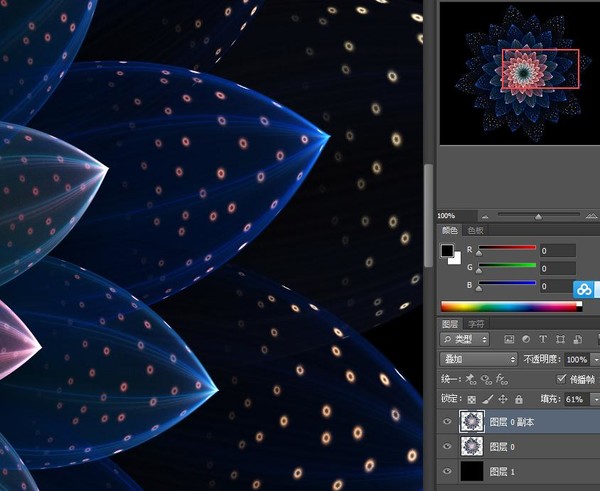This screenshot has width=600, height=491.
Task: Filter layers by type (T) icon
Action: (x=543, y=339)
